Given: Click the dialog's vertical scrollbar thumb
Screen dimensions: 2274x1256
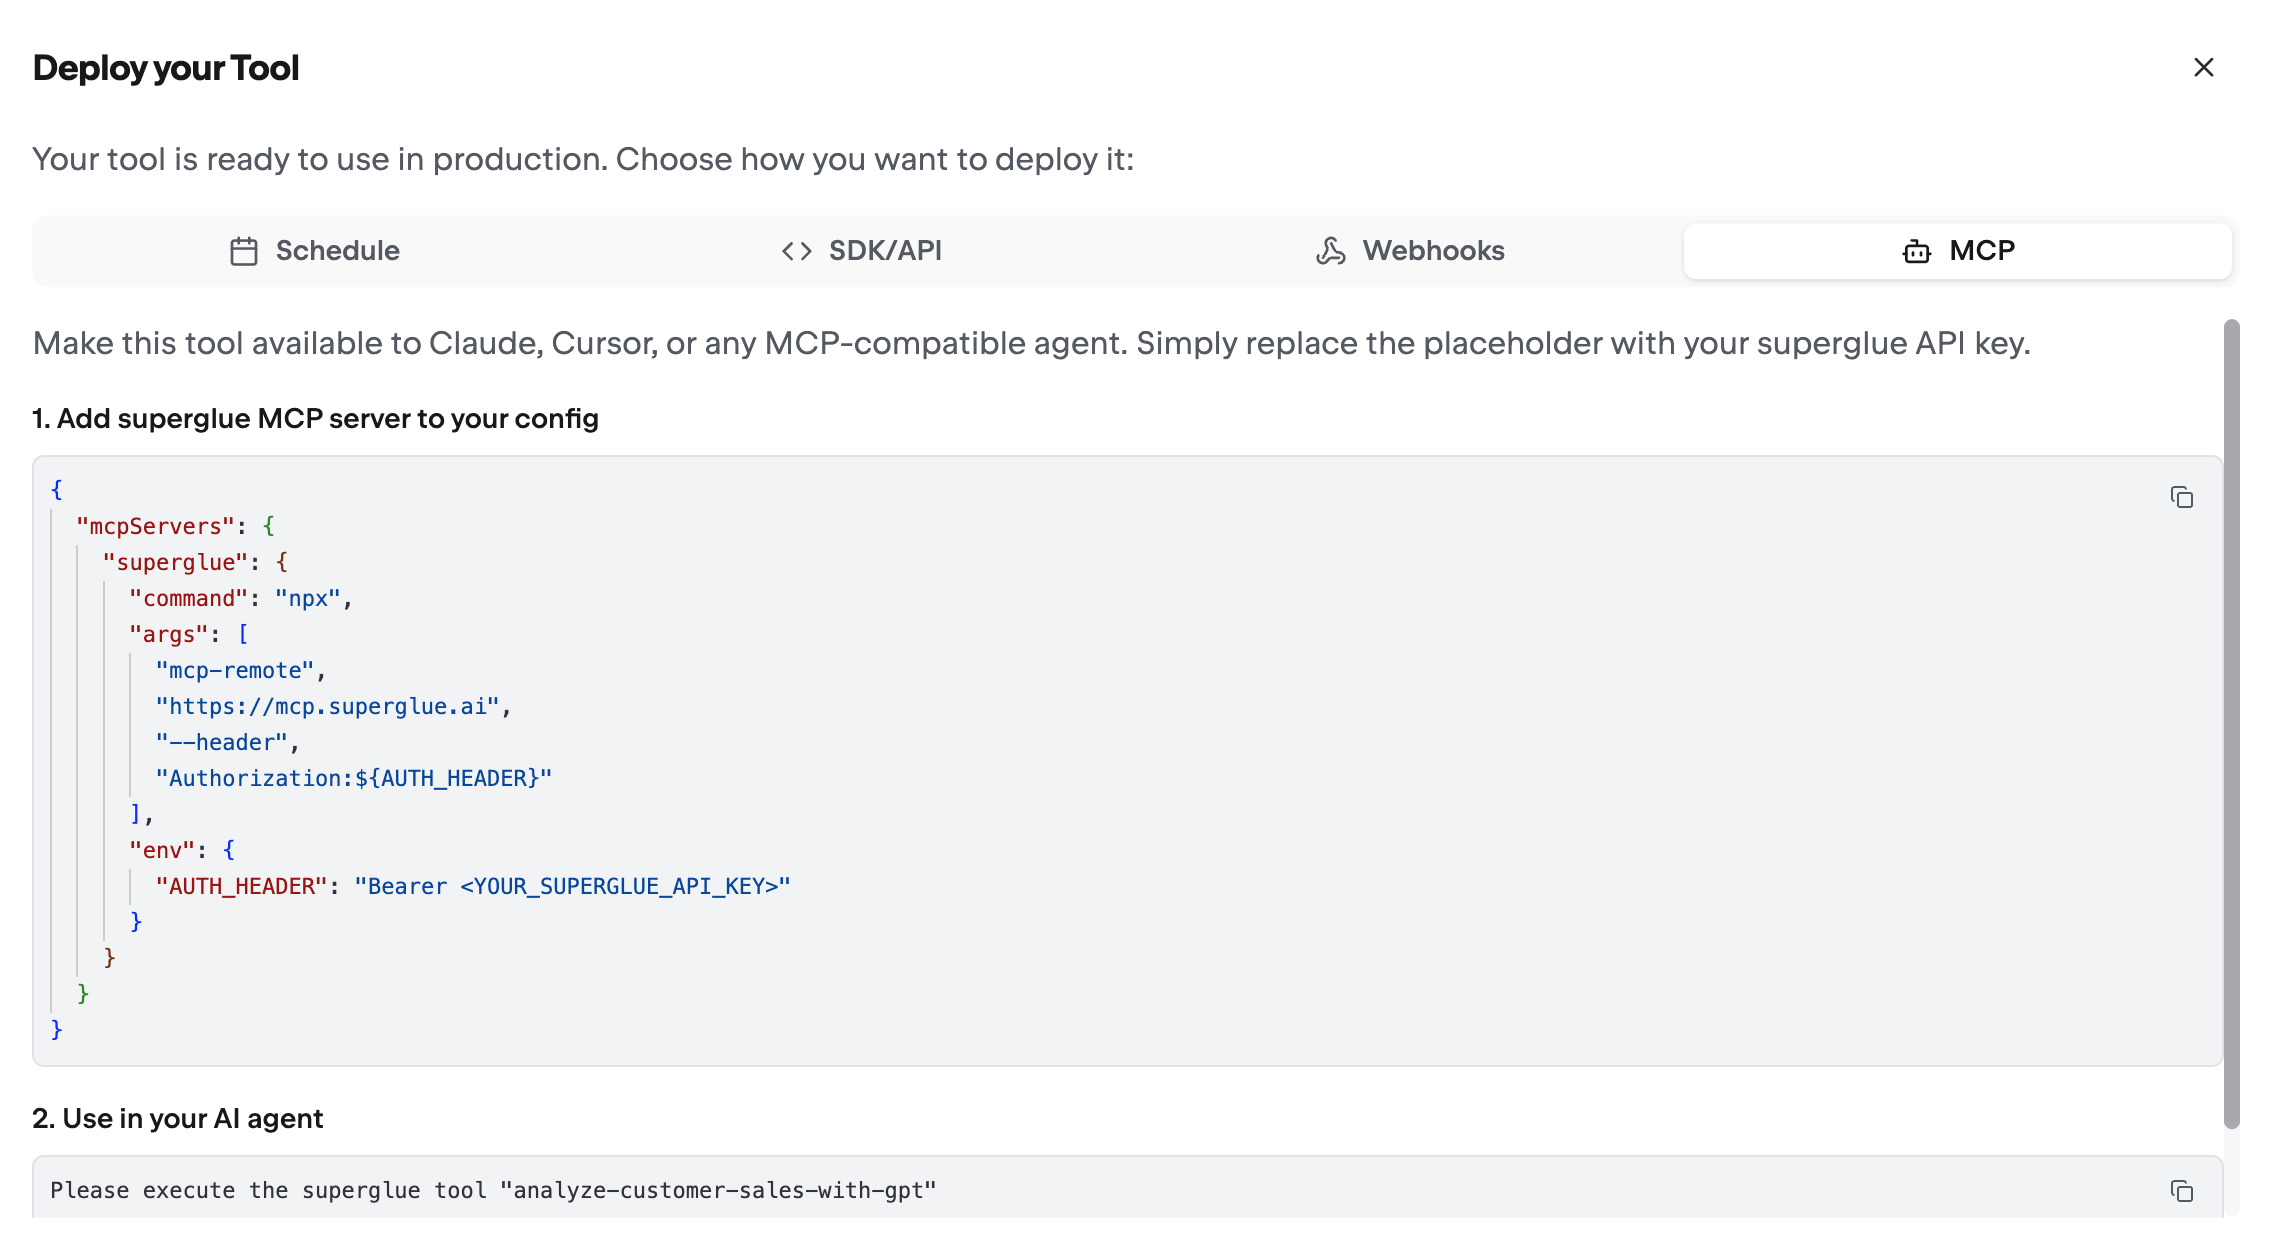Looking at the screenshot, I should (2231, 722).
